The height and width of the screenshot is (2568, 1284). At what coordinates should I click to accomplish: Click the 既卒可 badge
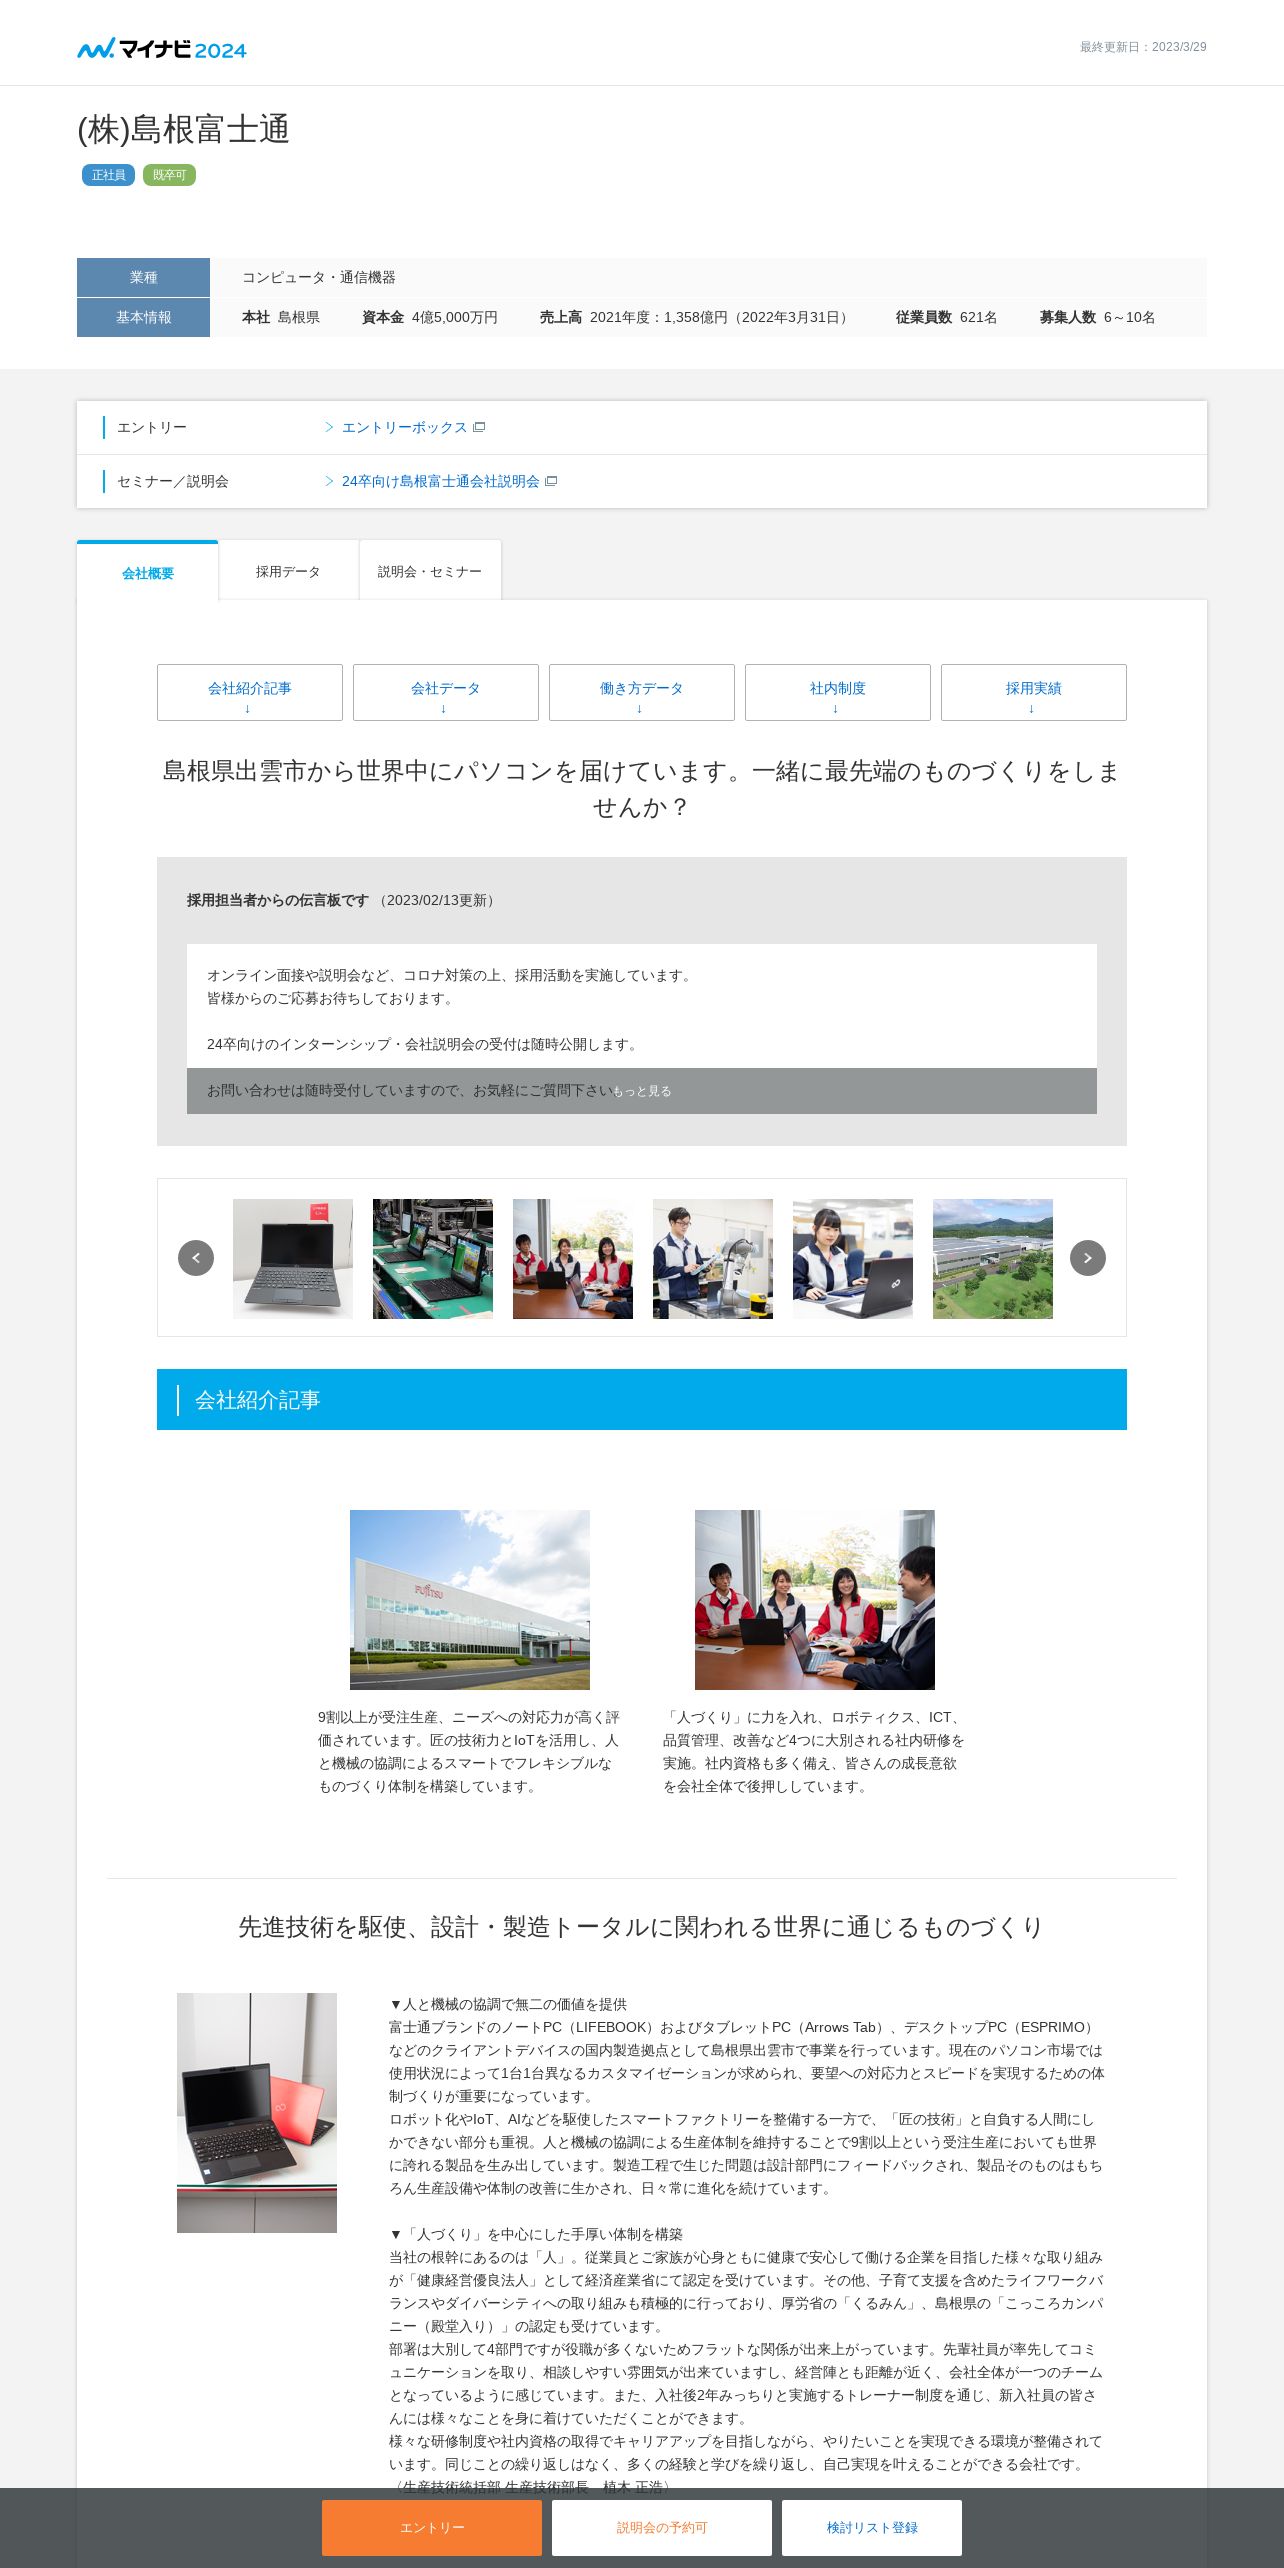pos(169,175)
